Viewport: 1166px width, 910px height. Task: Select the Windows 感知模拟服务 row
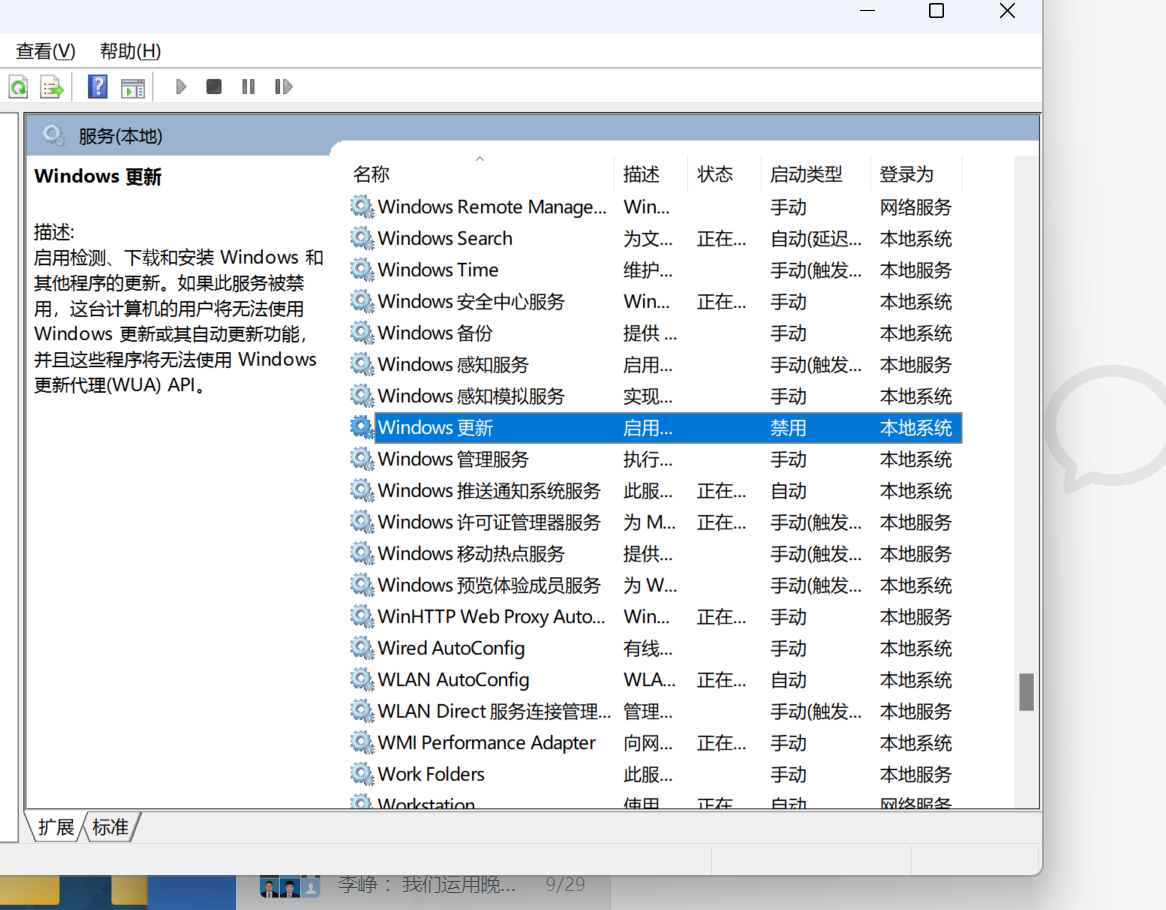654,396
